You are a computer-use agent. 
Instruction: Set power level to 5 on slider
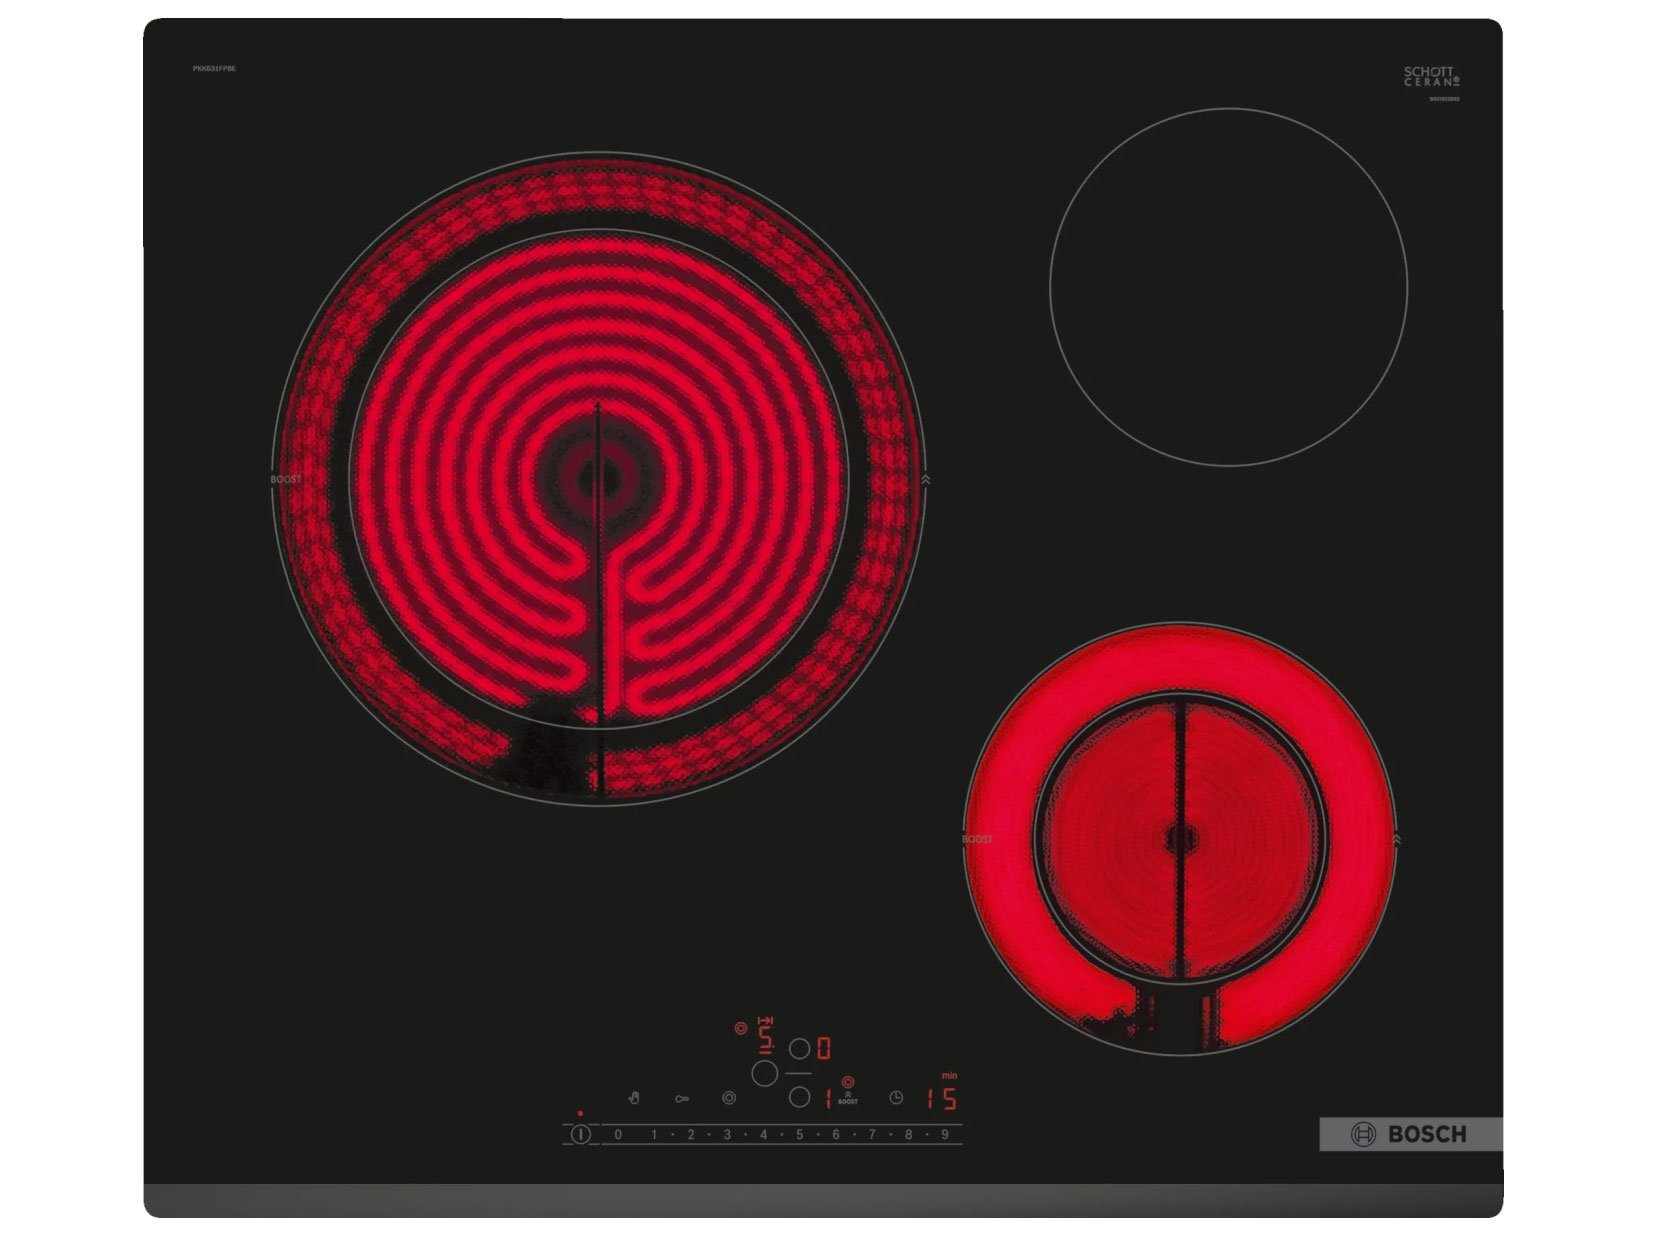800,1135
